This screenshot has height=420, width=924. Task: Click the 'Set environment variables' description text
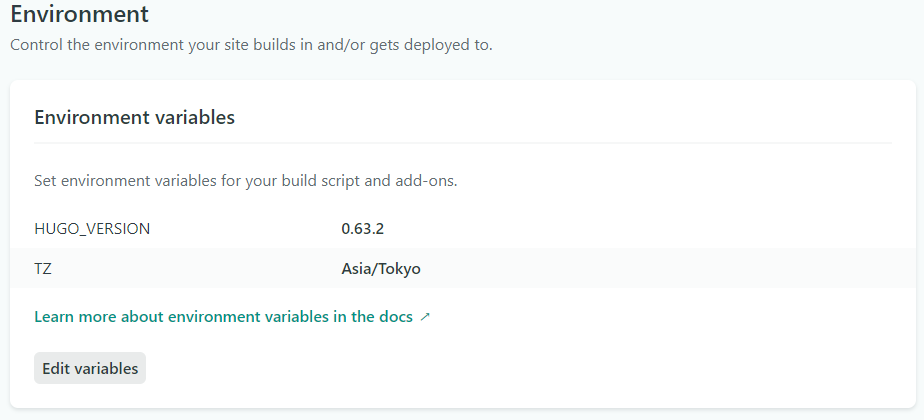[x=245, y=181]
